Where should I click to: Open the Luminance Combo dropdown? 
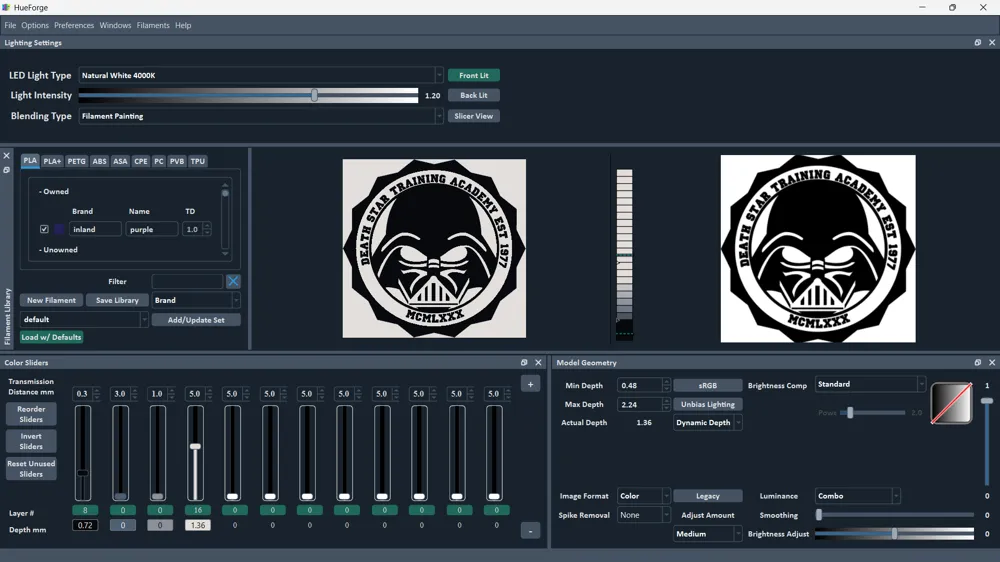point(857,496)
